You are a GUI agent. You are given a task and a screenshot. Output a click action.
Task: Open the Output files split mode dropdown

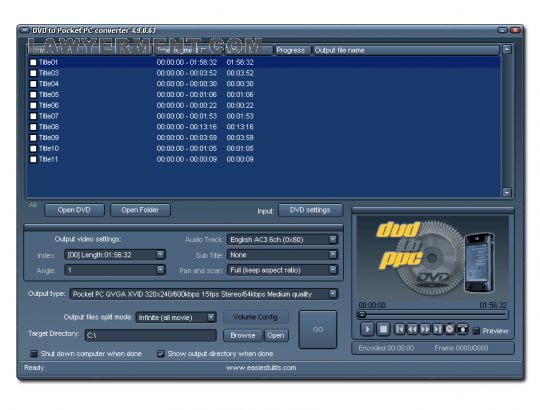click(x=211, y=317)
